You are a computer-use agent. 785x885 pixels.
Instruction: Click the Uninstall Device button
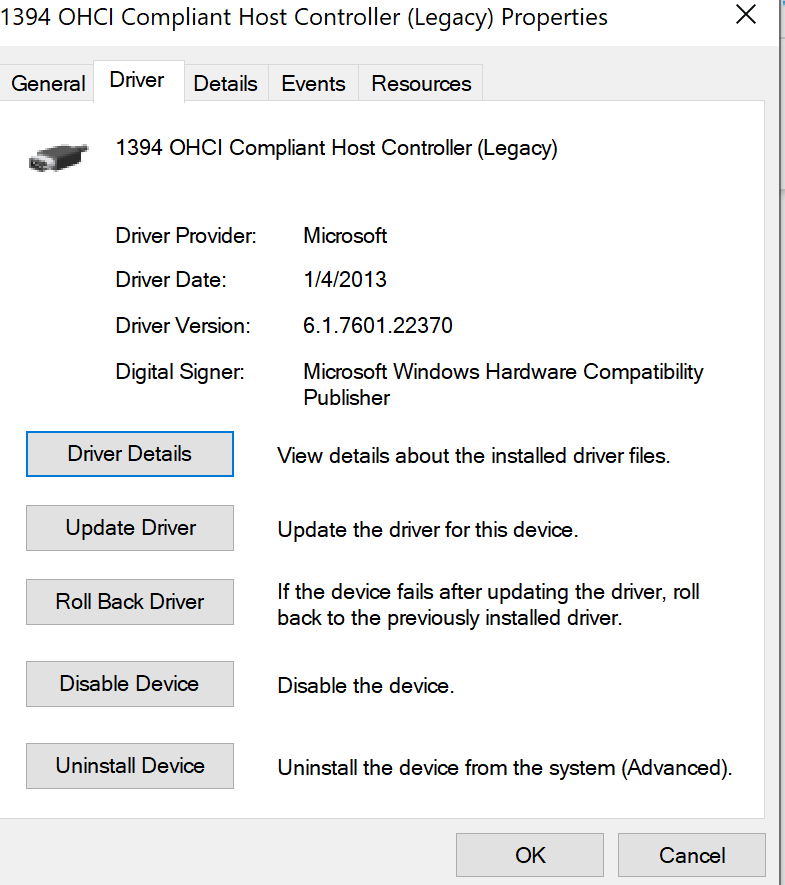130,766
